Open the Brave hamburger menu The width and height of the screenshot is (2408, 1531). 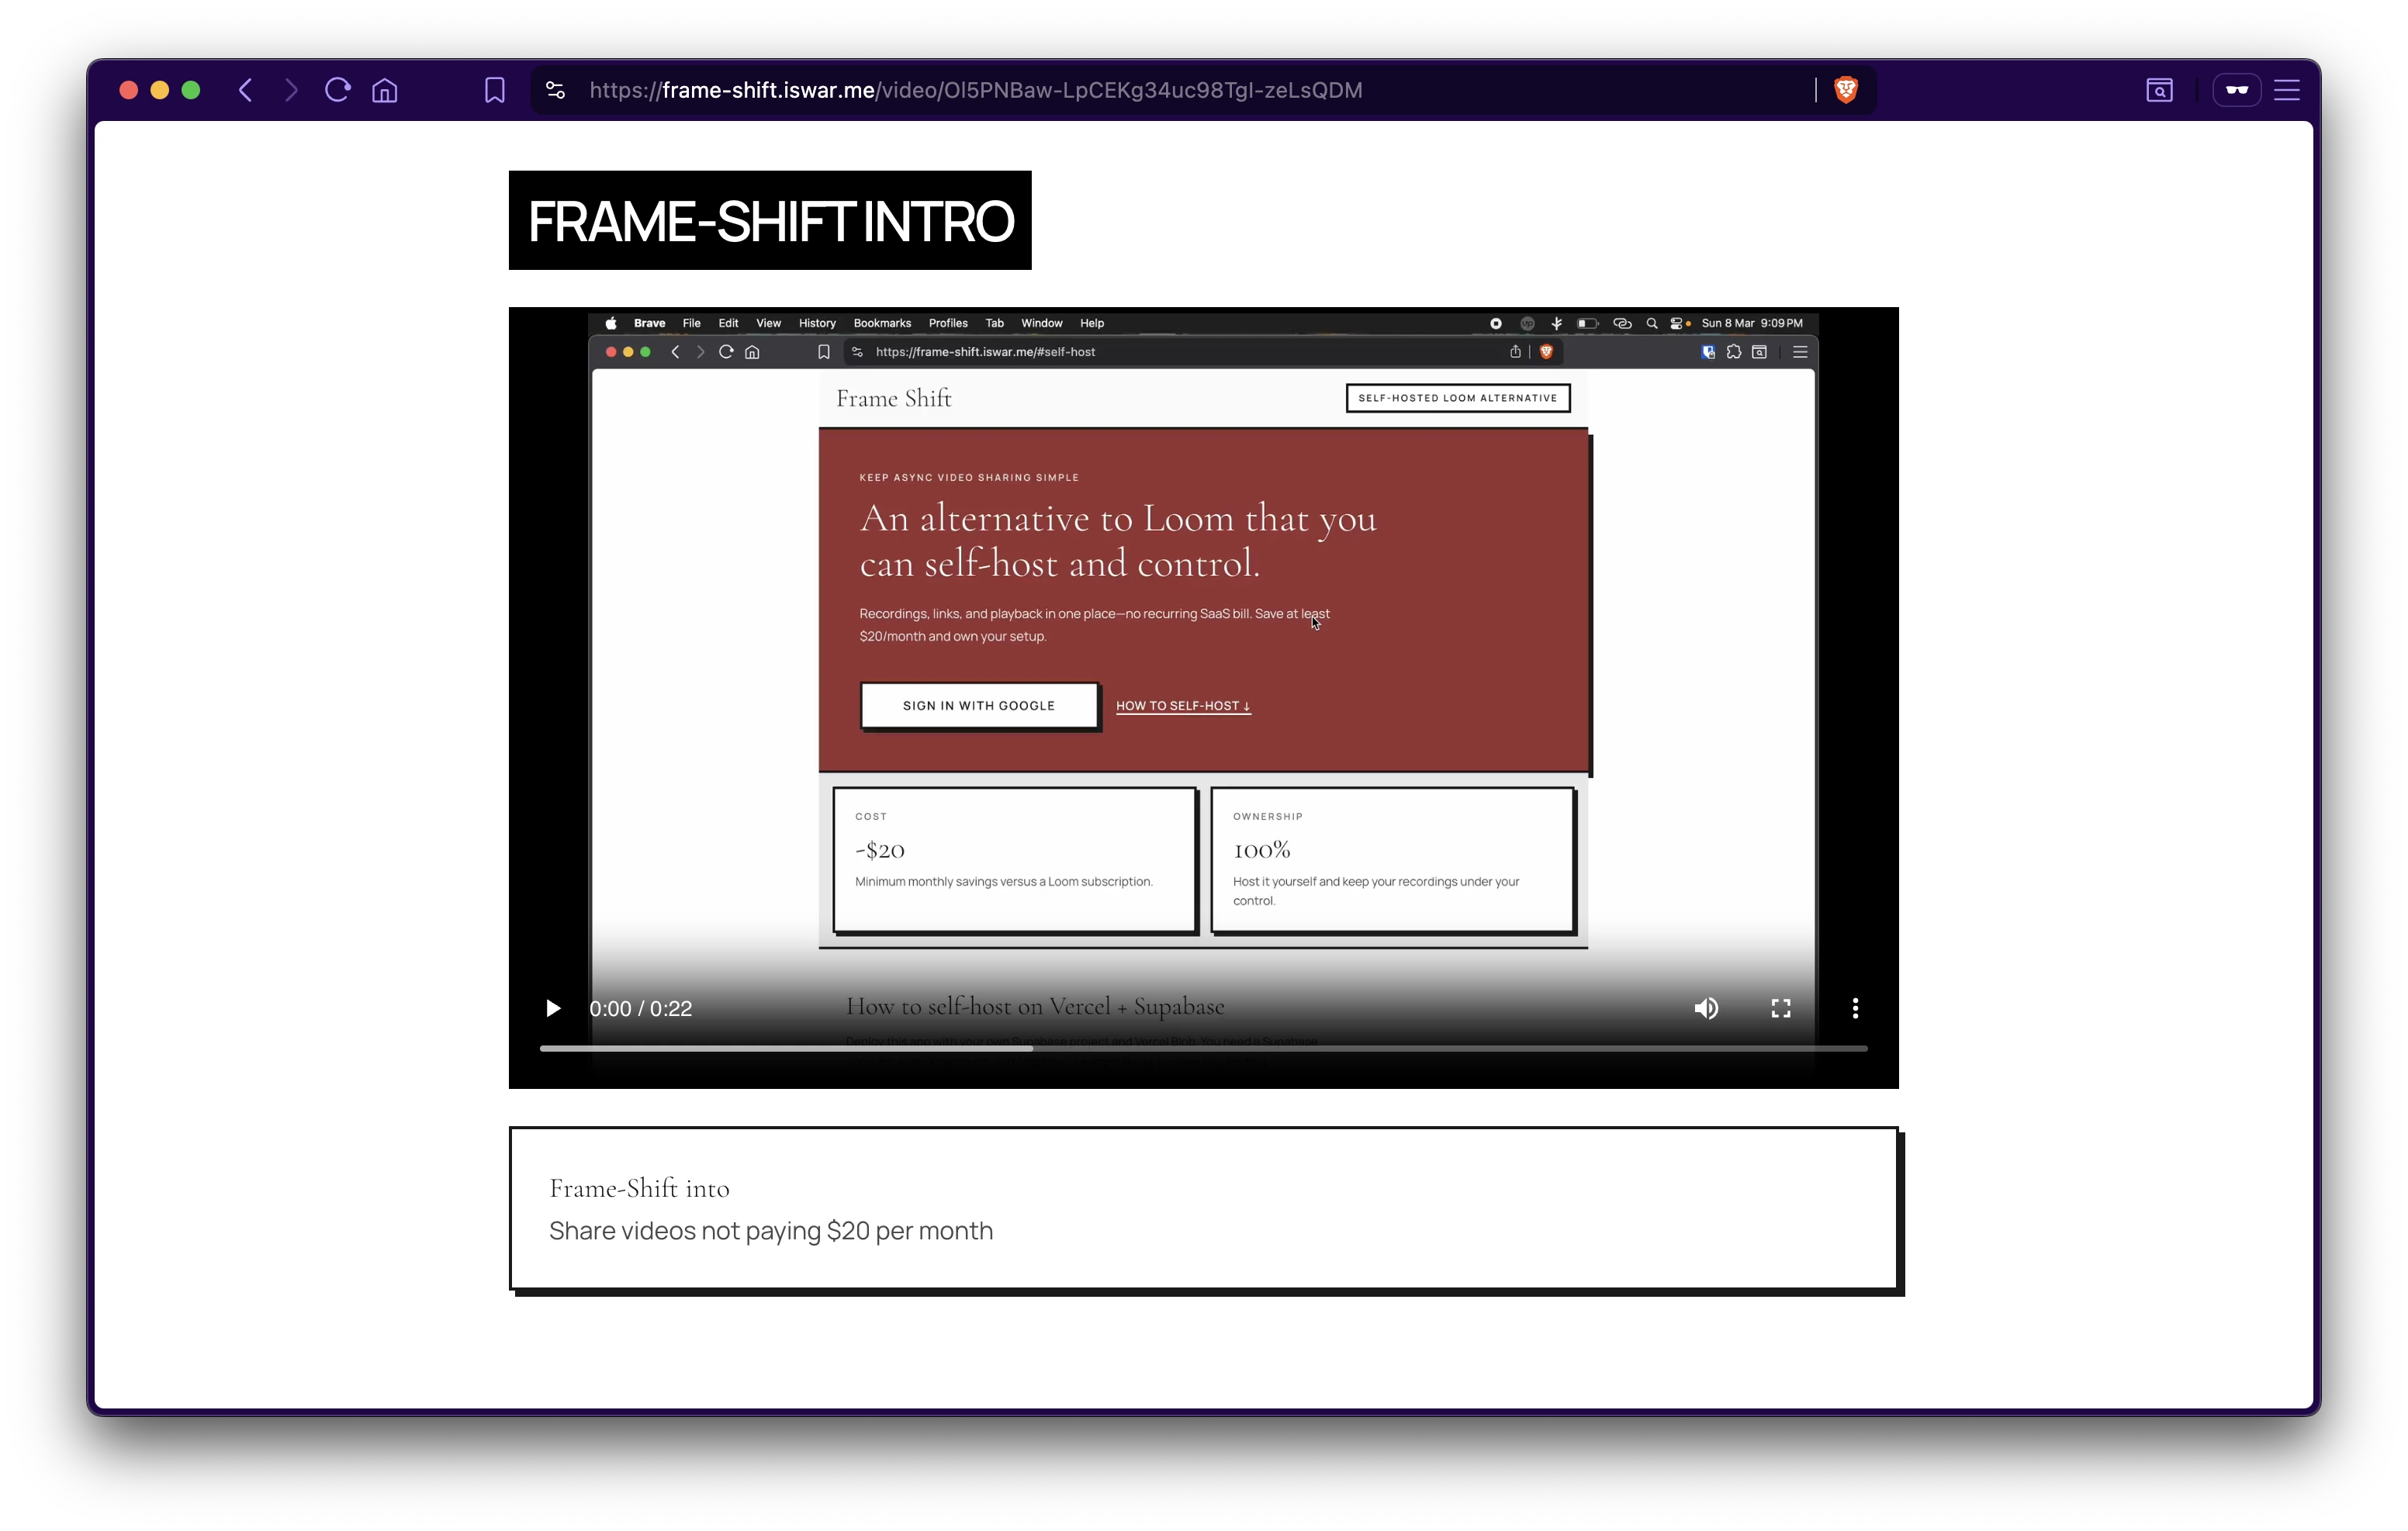click(x=2289, y=89)
